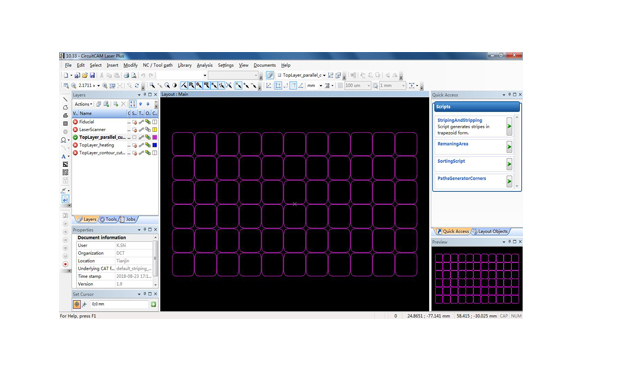
Task: Click the Print preview icon
Action: [x=133, y=75]
